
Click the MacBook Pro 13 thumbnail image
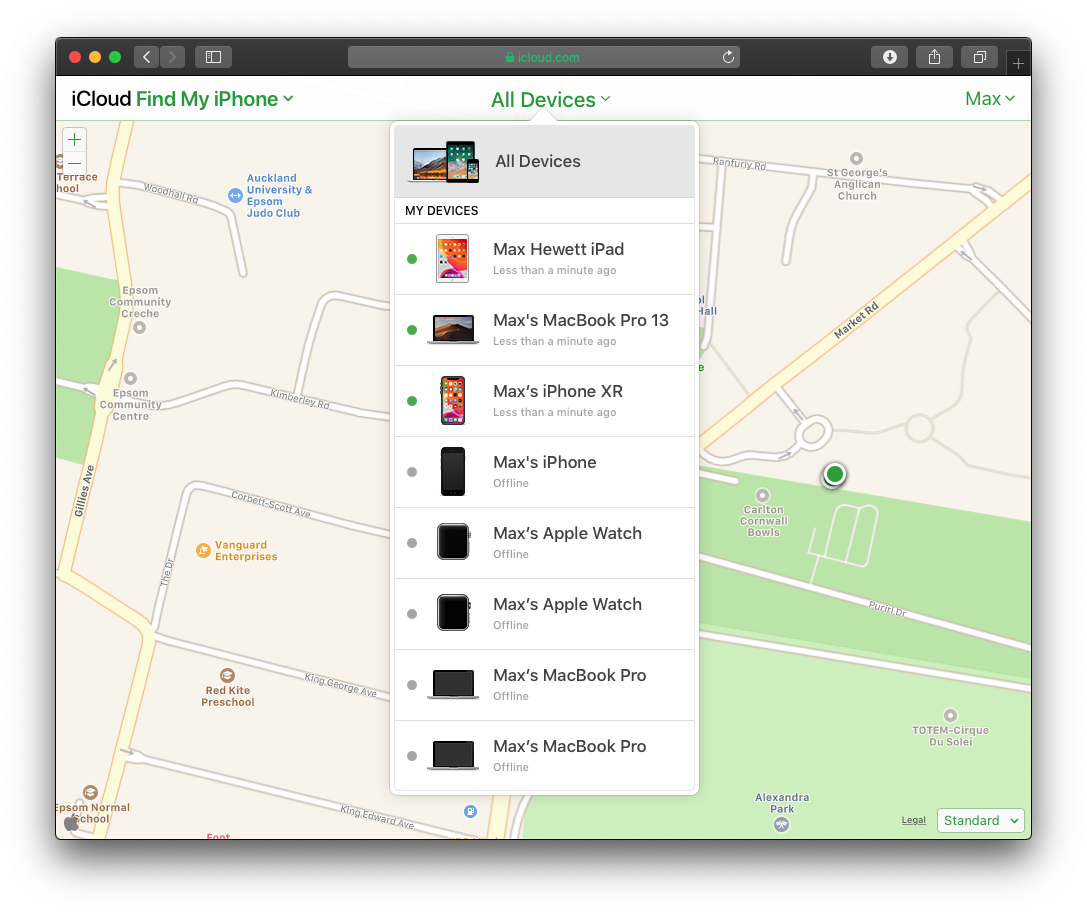click(x=453, y=329)
